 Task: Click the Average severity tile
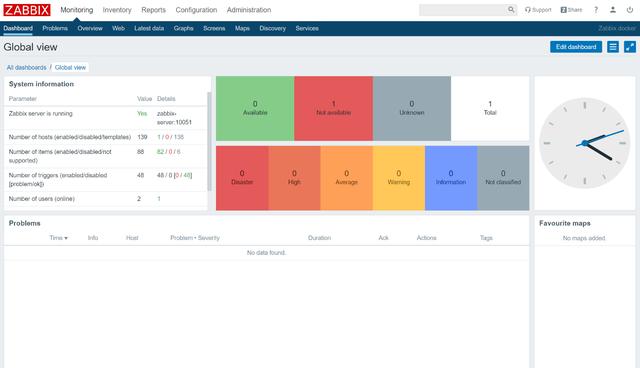click(347, 178)
